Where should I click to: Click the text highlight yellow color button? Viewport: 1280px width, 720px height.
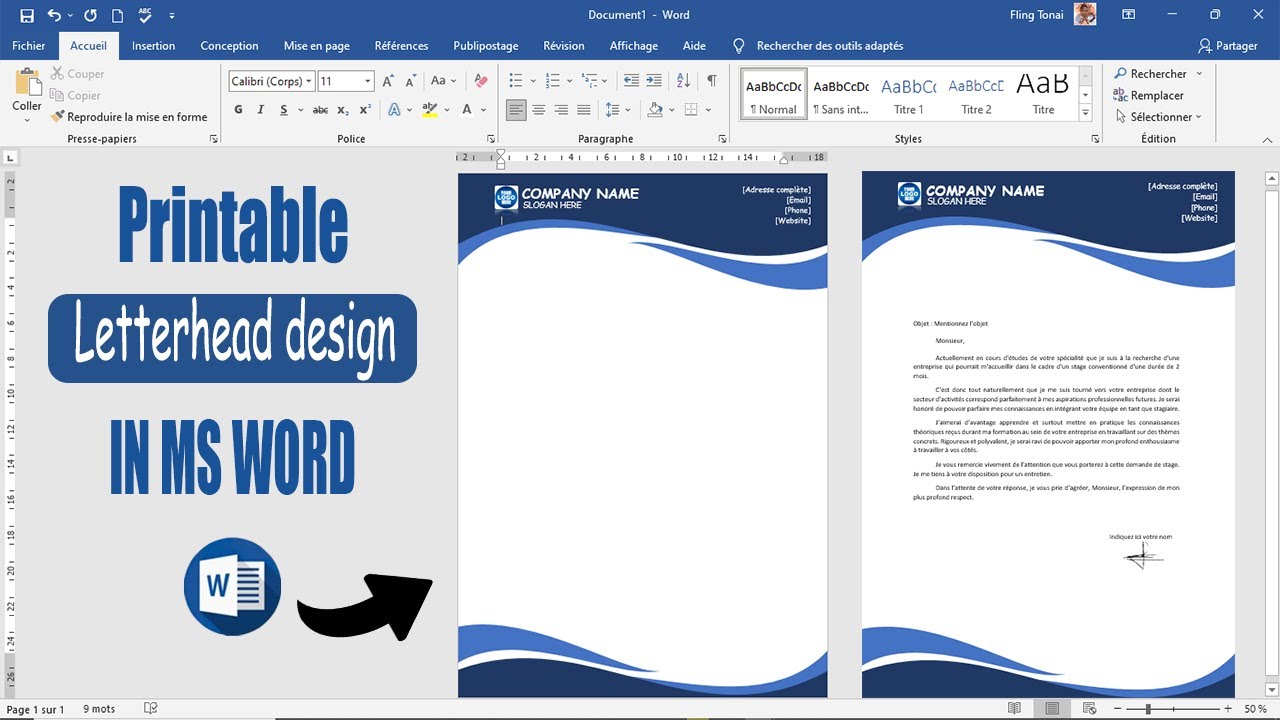[431, 110]
